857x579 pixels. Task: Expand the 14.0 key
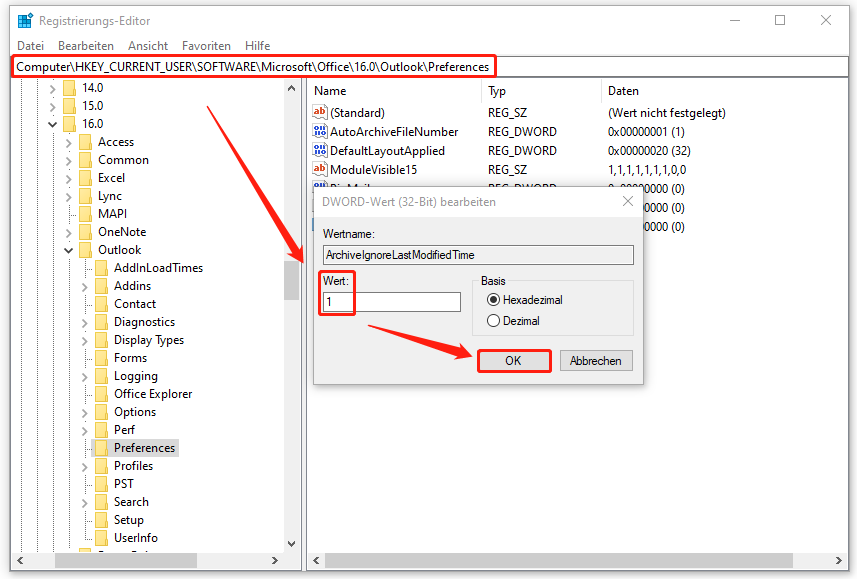click(52, 88)
